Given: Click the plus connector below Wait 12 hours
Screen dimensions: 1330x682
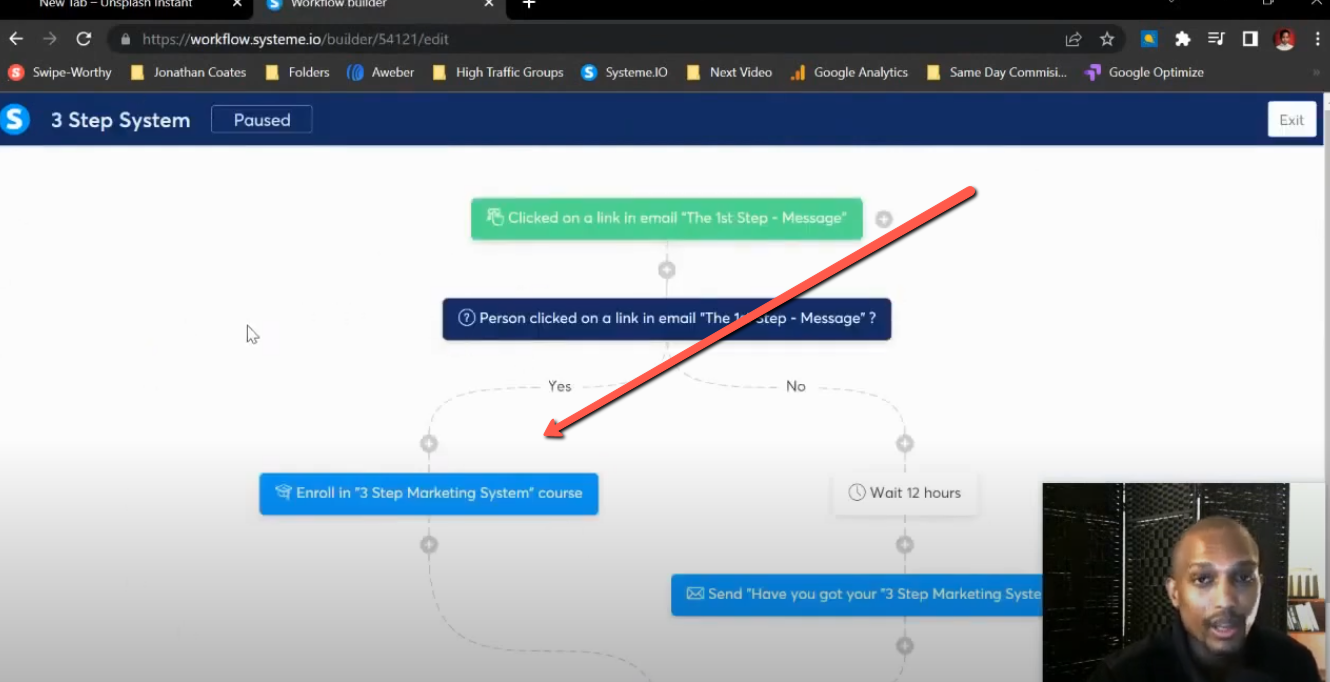Looking at the screenshot, I should (x=904, y=544).
